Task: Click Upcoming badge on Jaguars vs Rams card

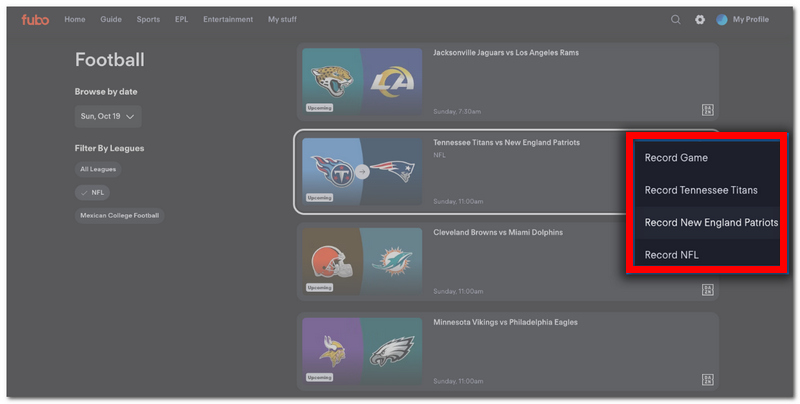Action: pyautogui.click(x=319, y=108)
